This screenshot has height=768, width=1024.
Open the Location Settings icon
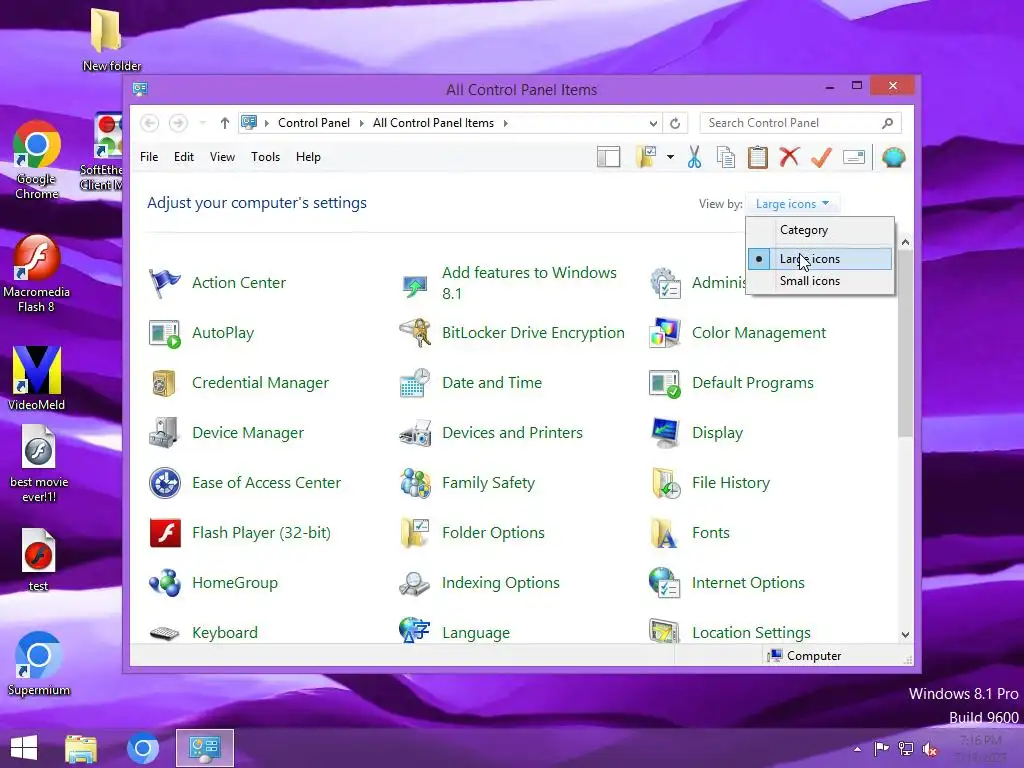665,632
